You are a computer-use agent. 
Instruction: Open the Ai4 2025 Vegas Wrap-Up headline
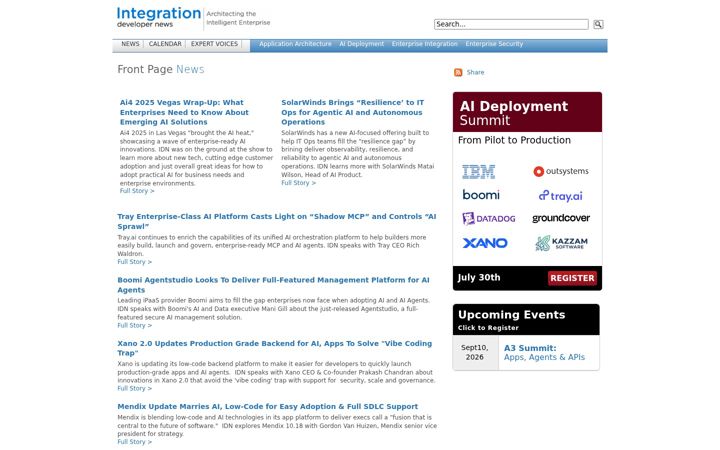click(x=184, y=112)
